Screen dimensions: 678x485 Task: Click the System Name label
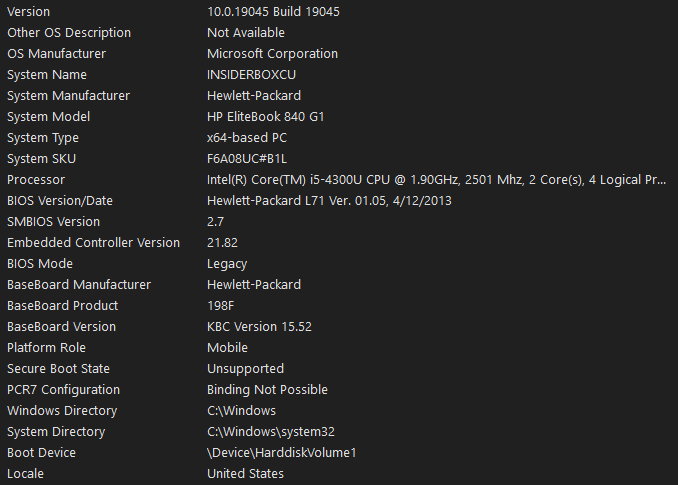point(47,75)
